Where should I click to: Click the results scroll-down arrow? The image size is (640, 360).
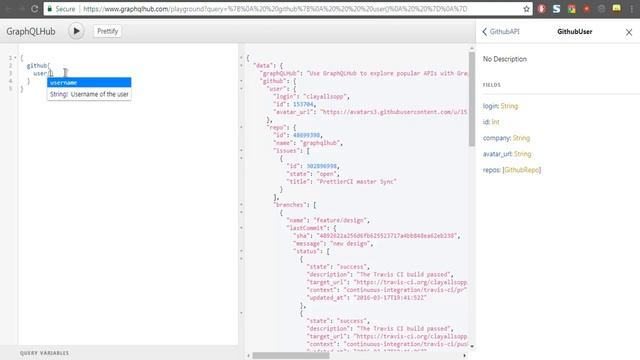pos(472,346)
